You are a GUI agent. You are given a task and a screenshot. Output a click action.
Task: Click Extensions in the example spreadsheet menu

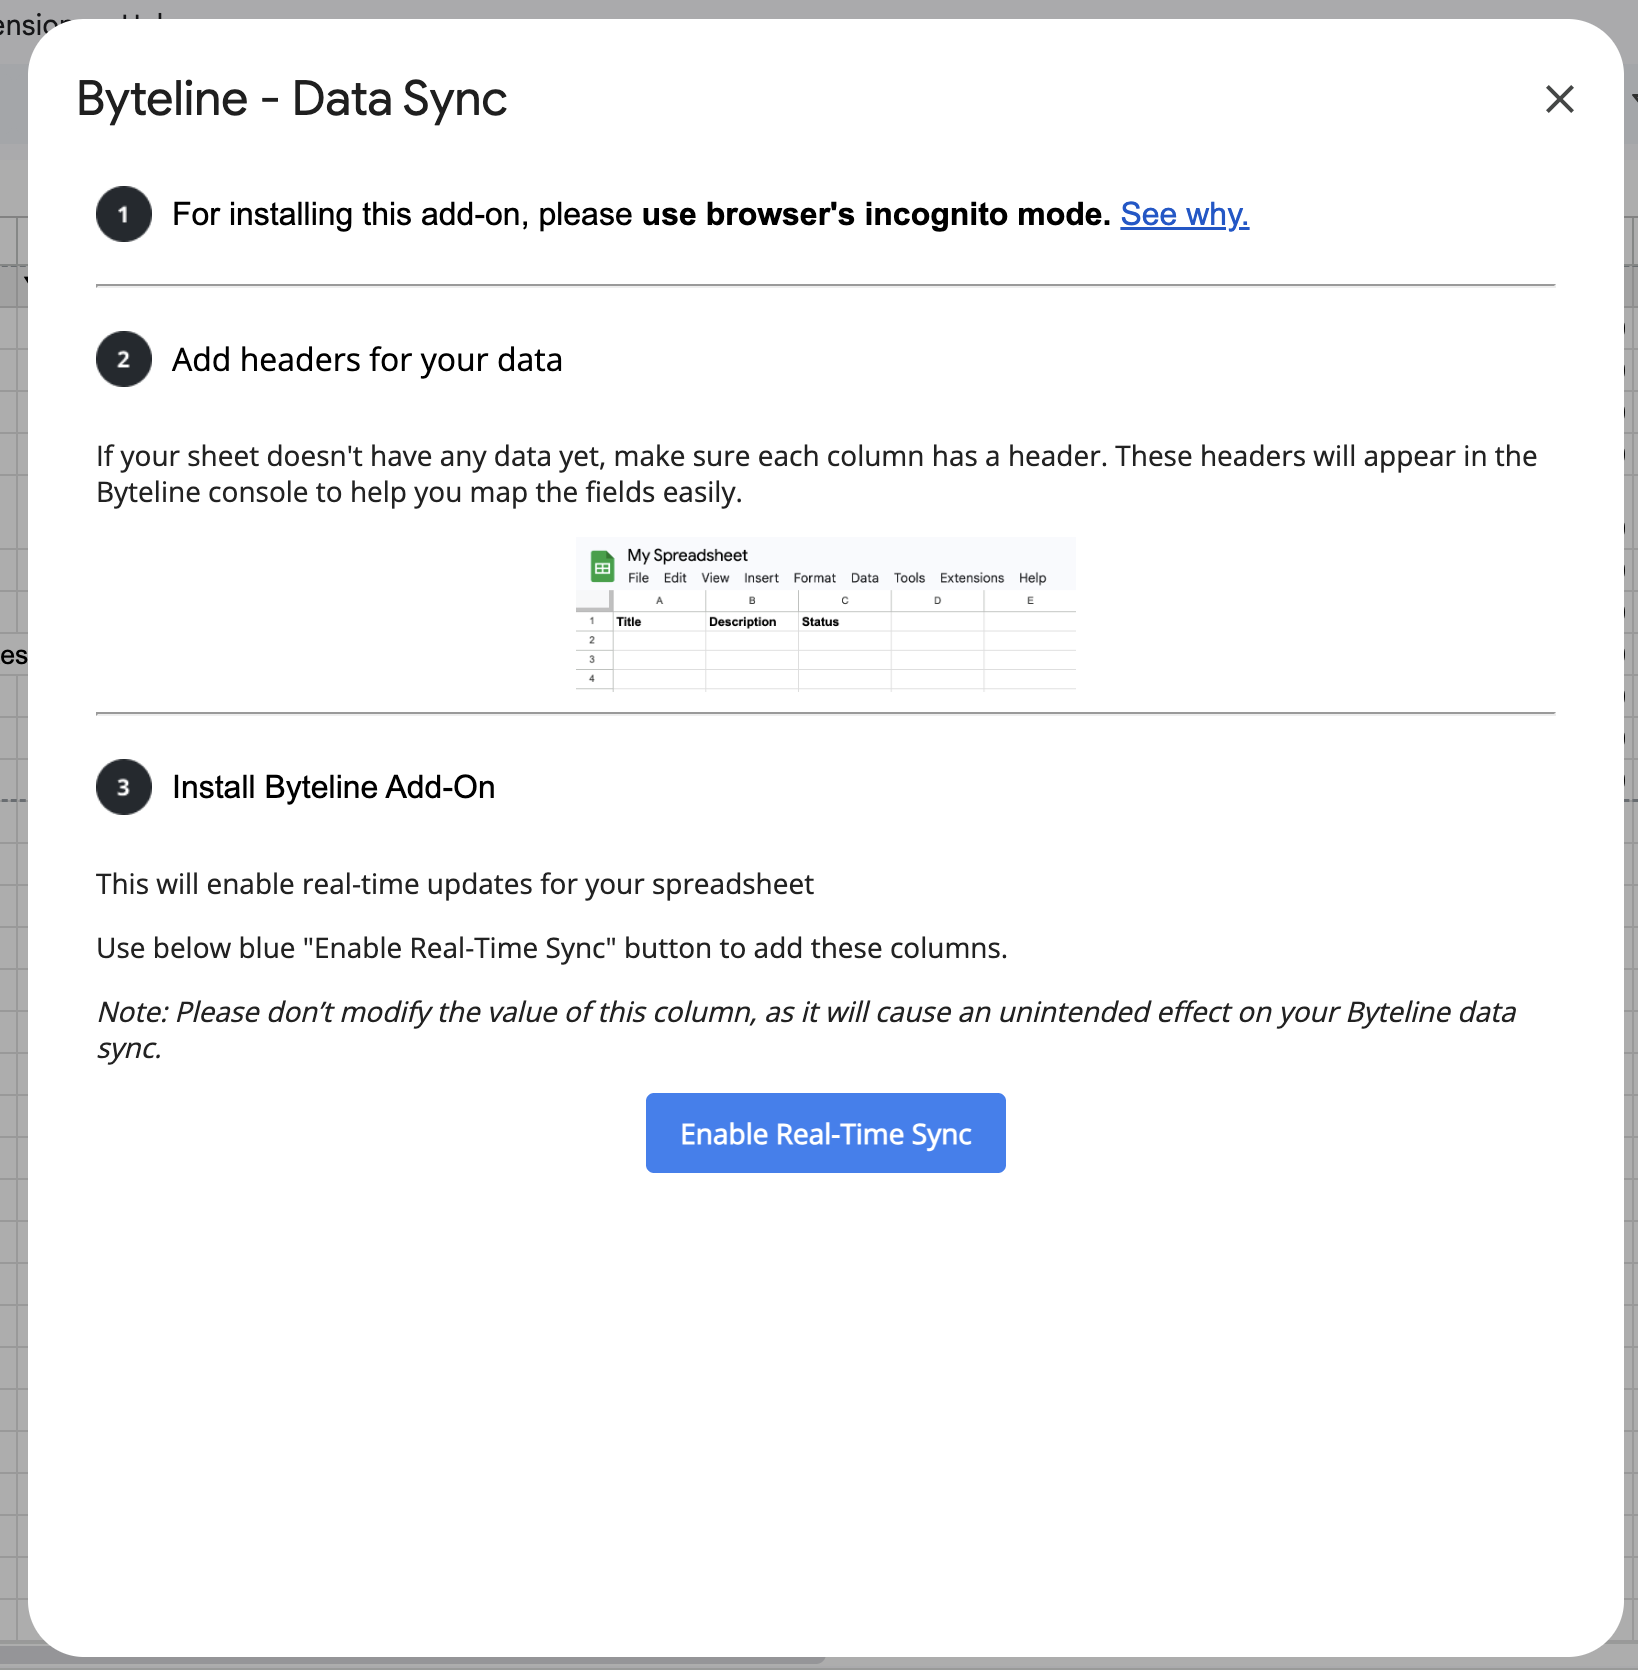point(971,578)
